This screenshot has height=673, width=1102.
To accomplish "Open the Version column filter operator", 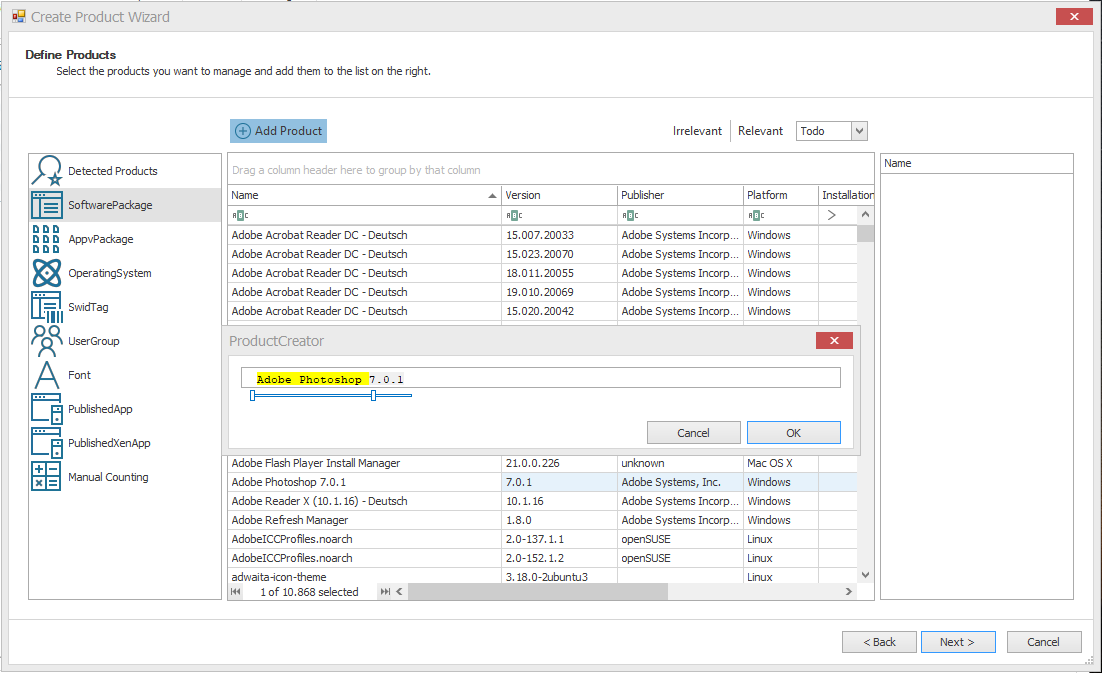I will (x=513, y=215).
